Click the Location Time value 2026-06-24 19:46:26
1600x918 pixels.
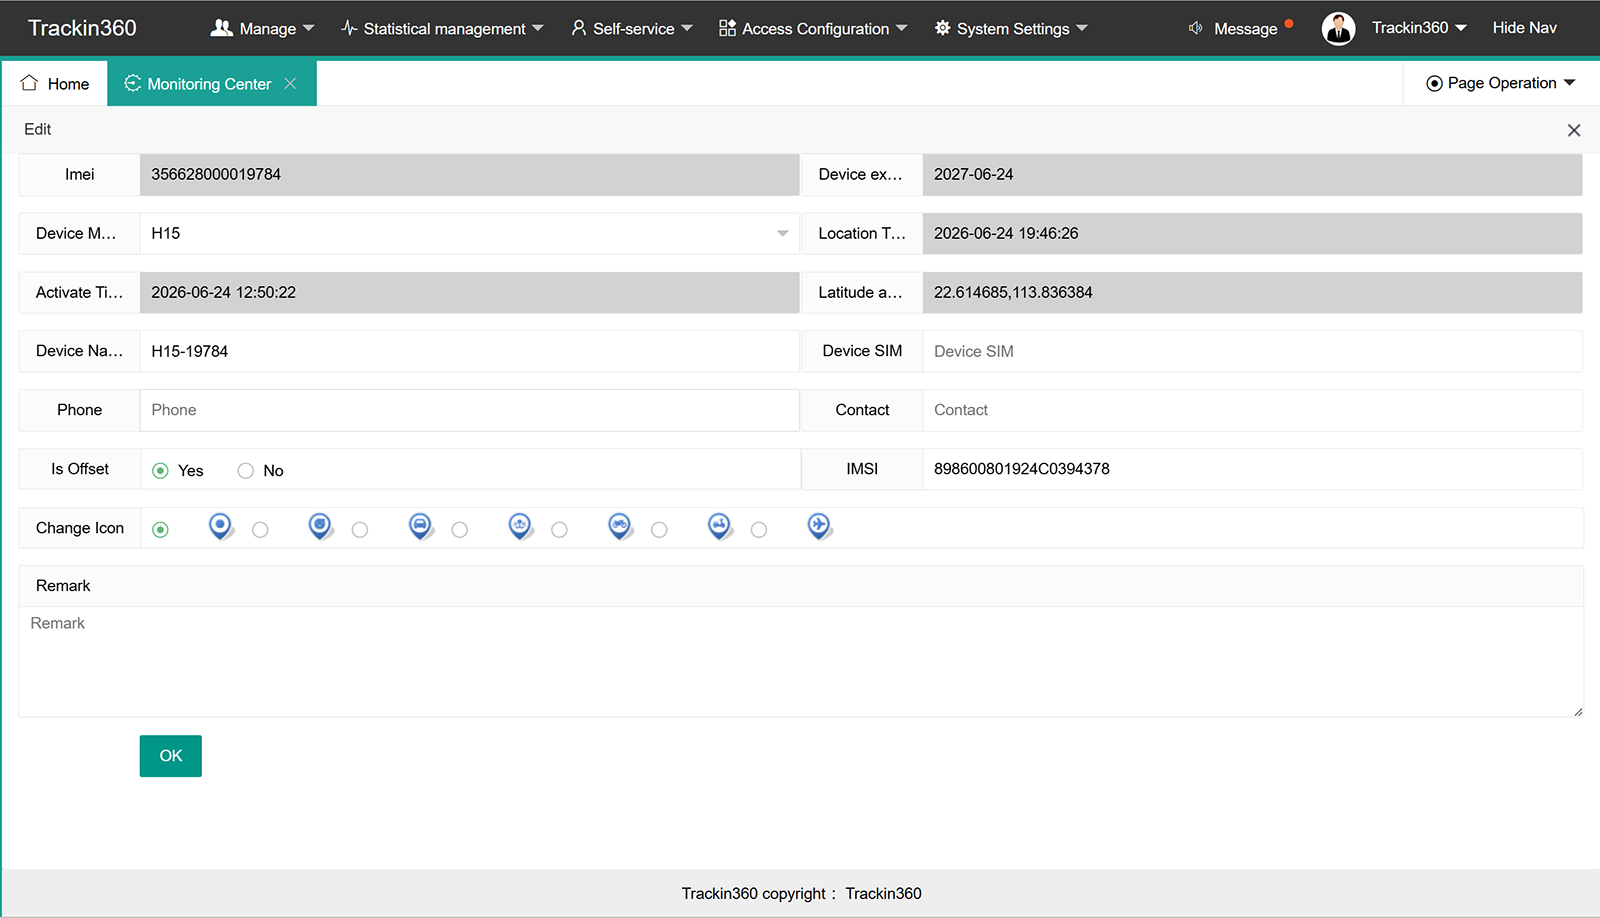[1006, 233]
